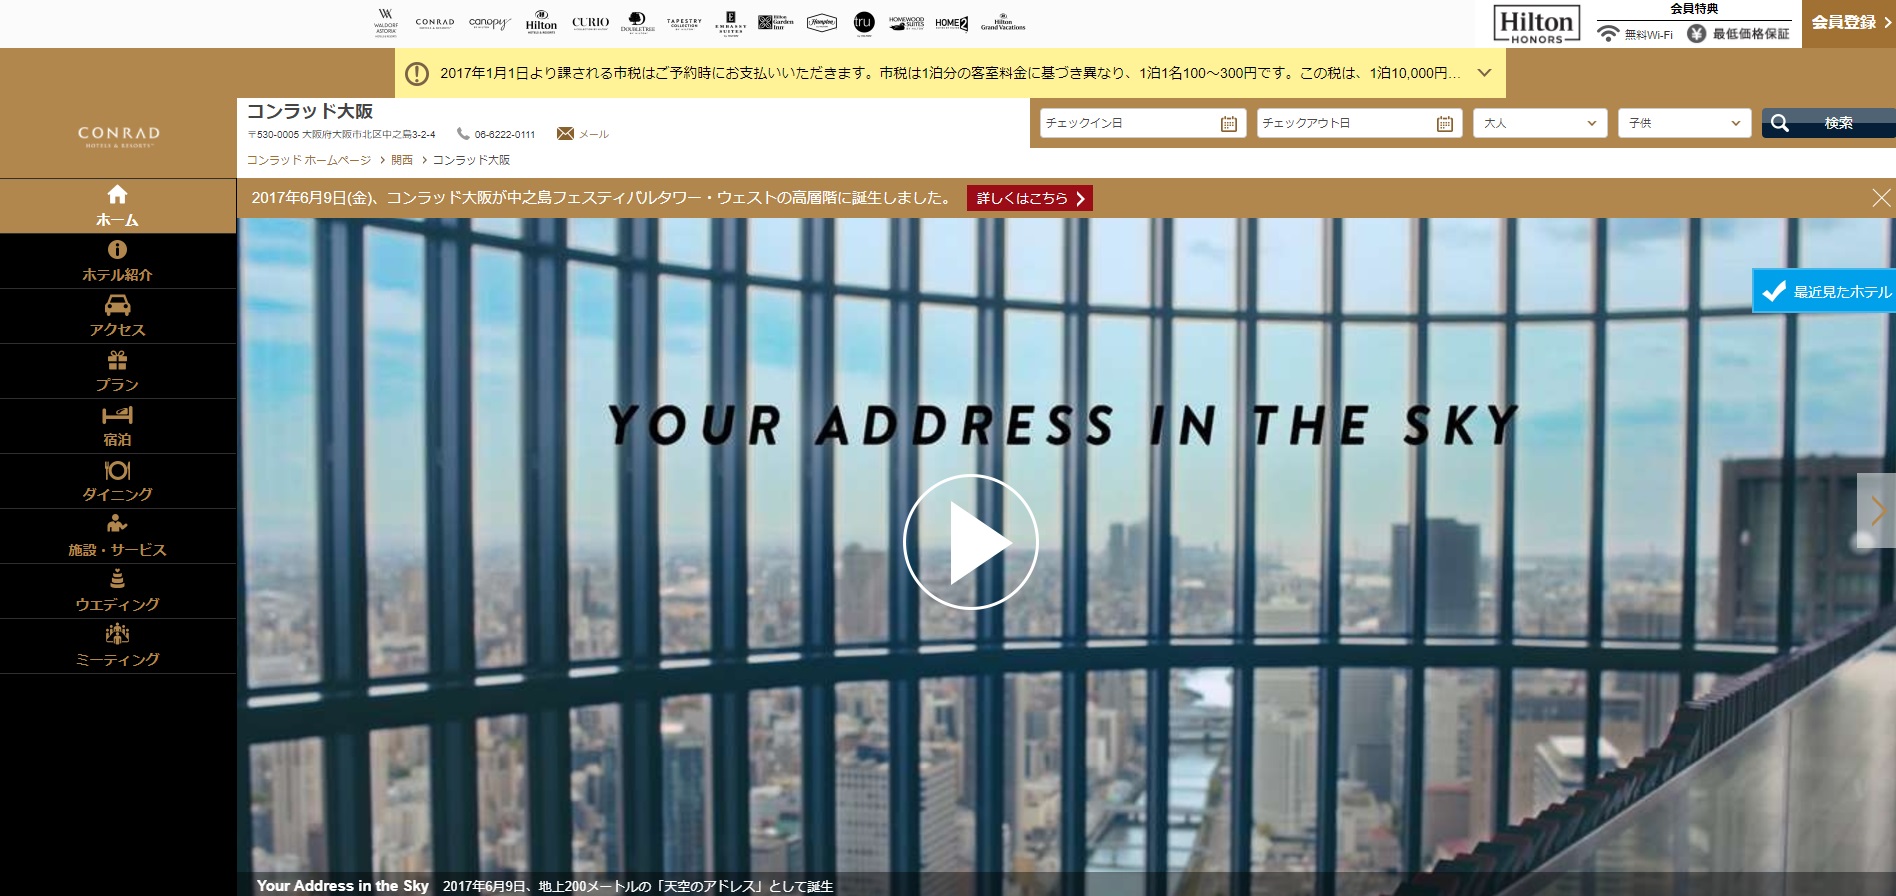Image resolution: width=1896 pixels, height=896 pixels.
Task: Select ミーティング in the sidebar
Action: pos(118,647)
